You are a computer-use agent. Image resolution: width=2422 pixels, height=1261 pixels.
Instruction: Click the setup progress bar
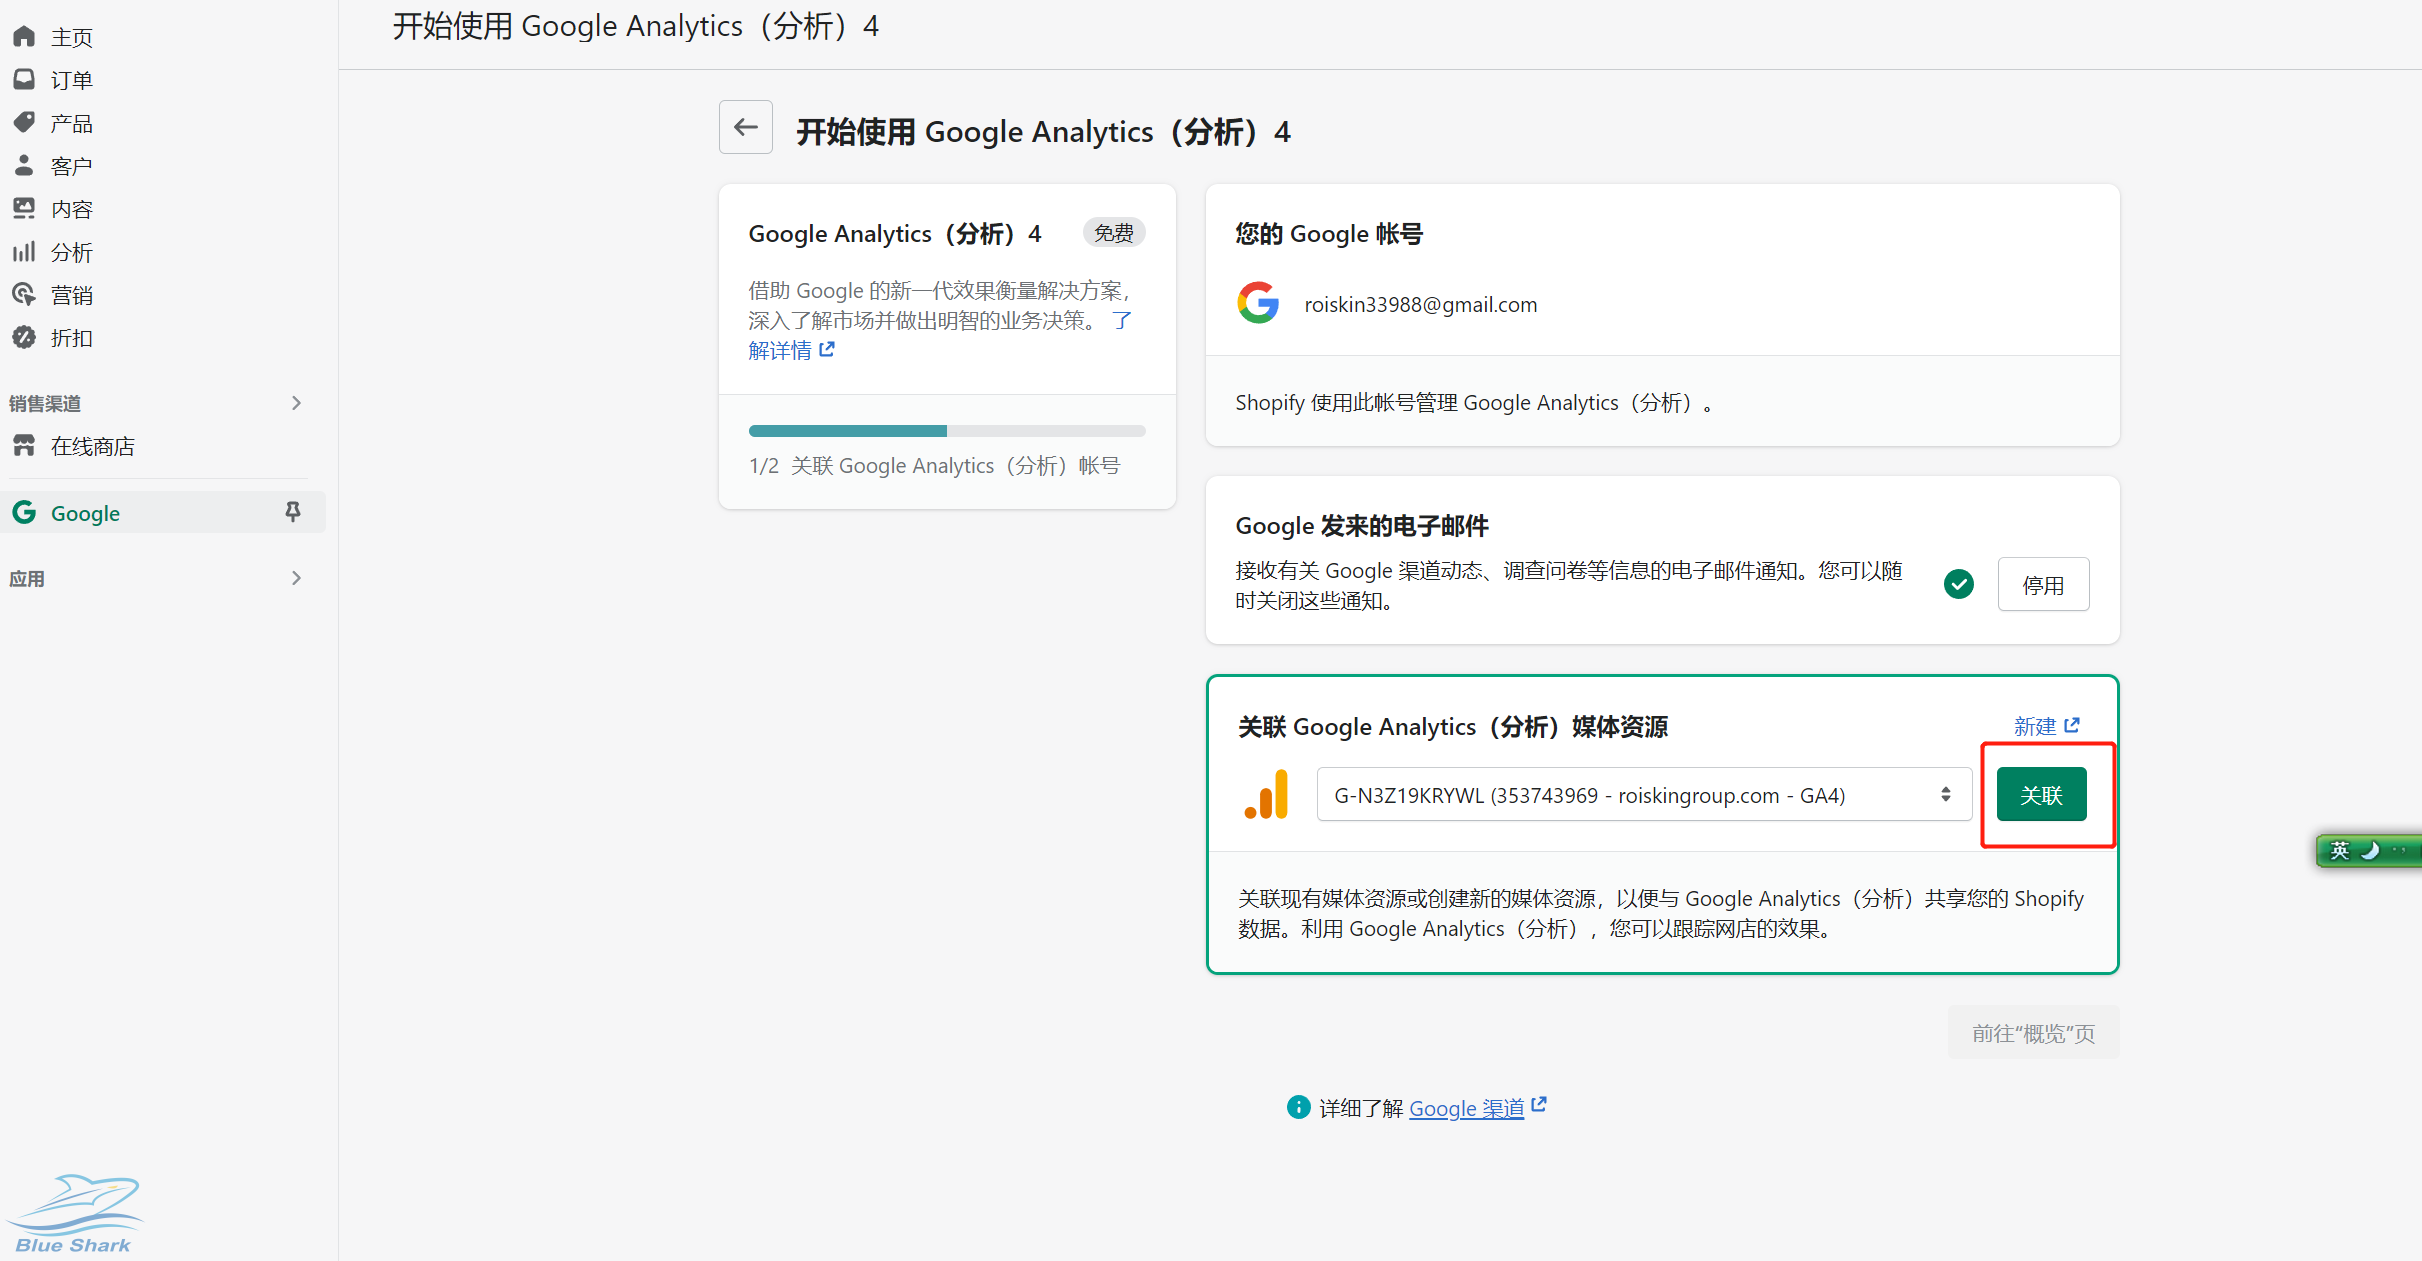click(947, 431)
